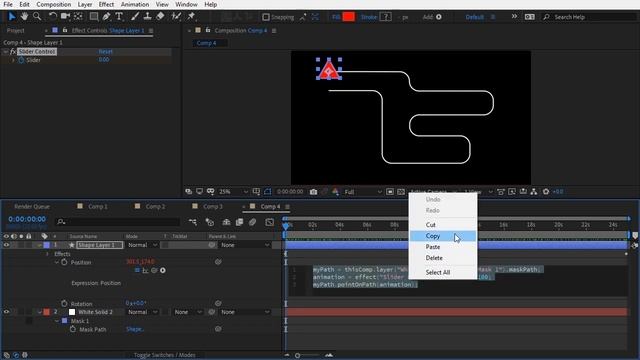Viewport: 640px width, 360px height.
Task: Collapse the Position property twirl
Action: pyautogui.click(x=57, y=262)
